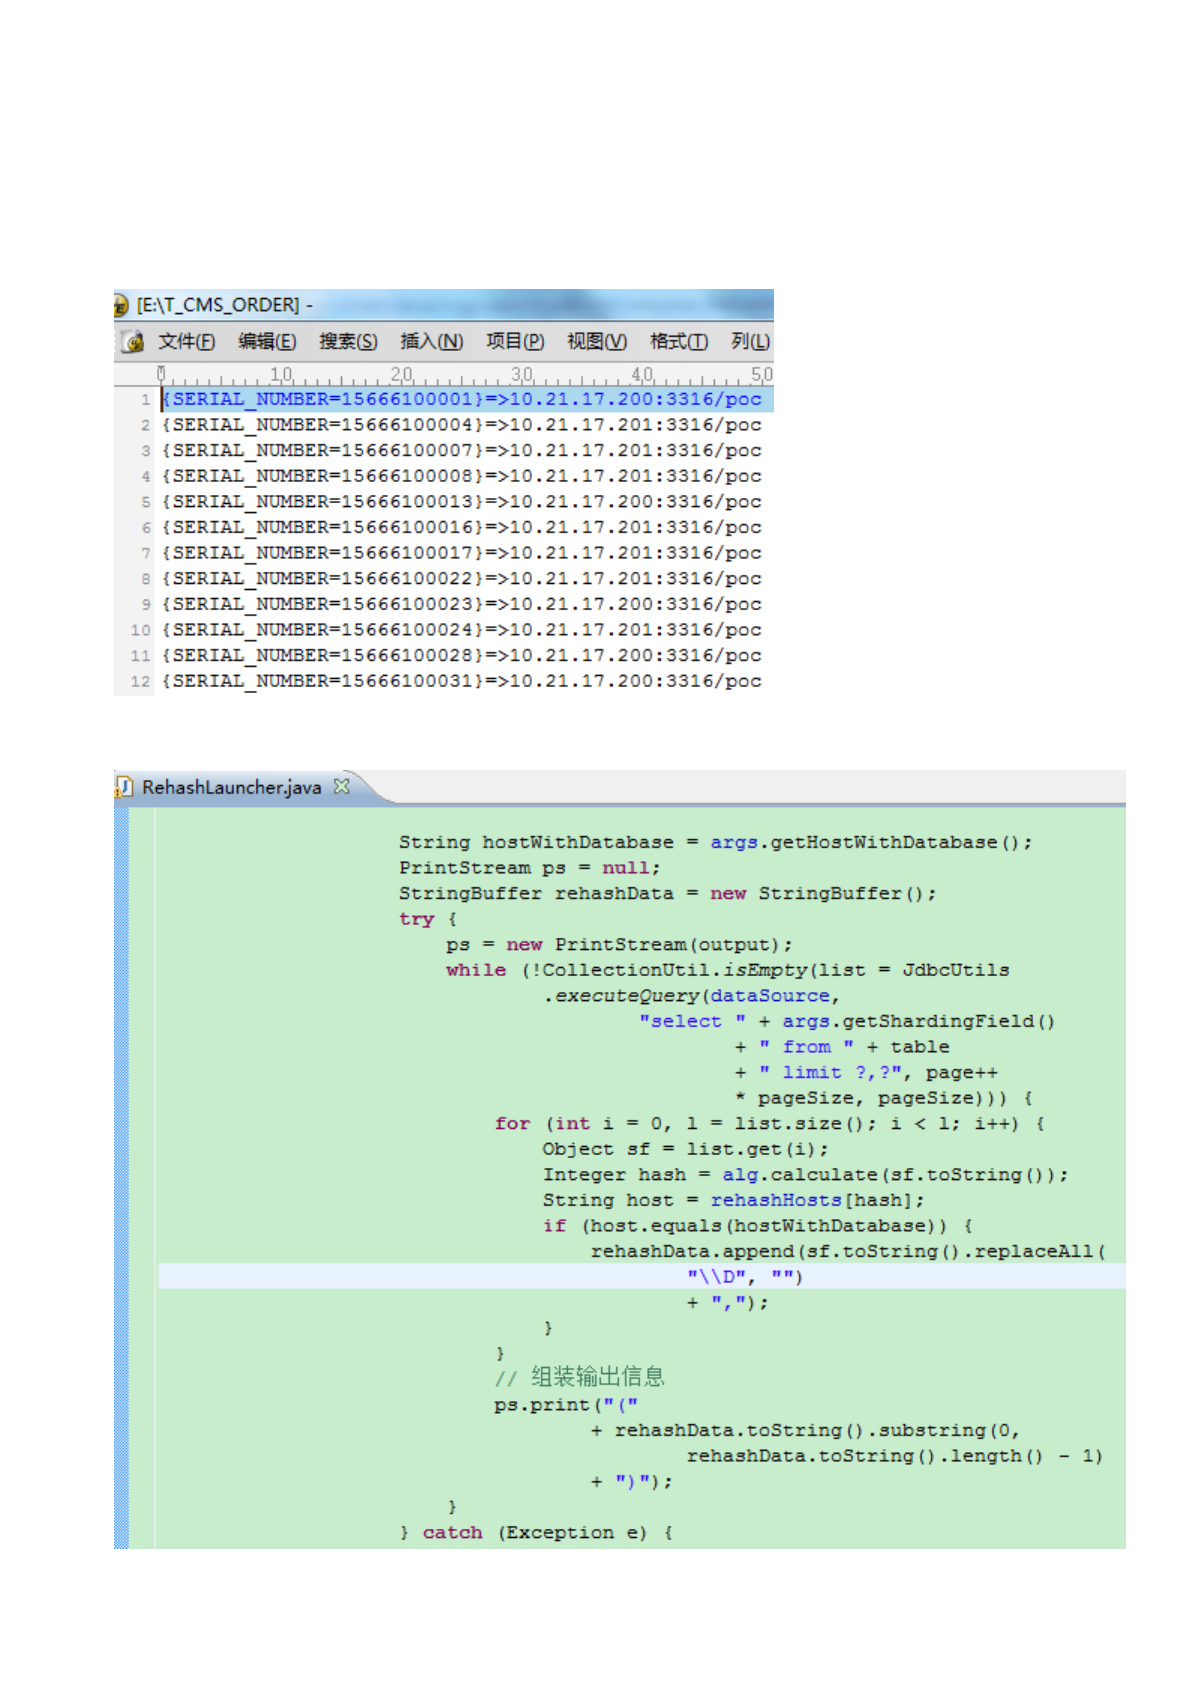Click the 'while (!CollectionUtil.isEmpty' line
The image size is (1191, 1684).
[728, 970]
